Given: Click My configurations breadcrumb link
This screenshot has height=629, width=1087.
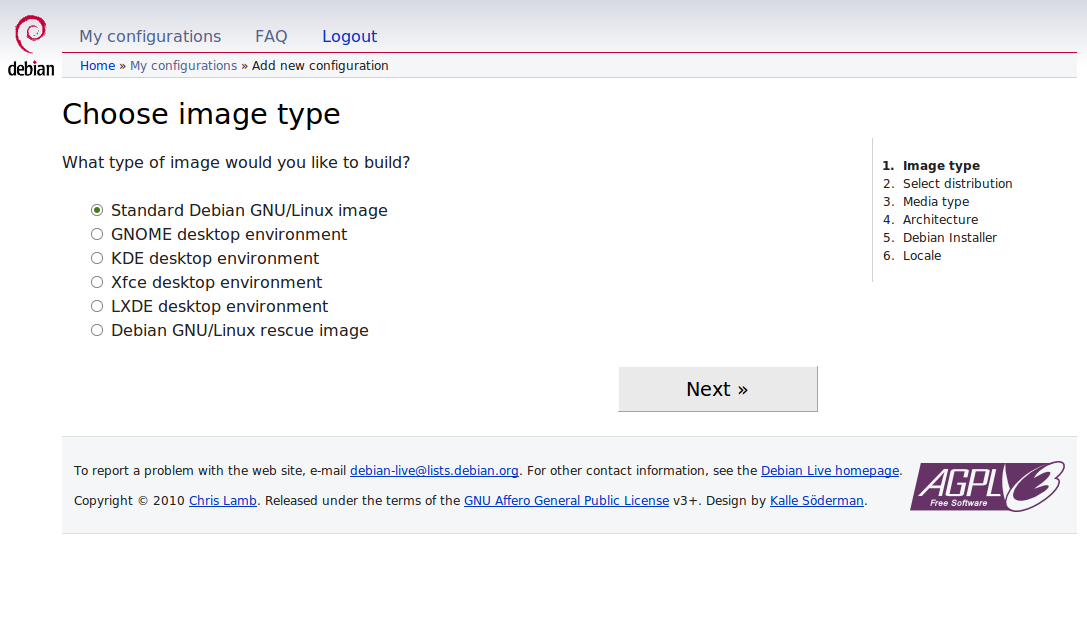Looking at the screenshot, I should click(184, 66).
